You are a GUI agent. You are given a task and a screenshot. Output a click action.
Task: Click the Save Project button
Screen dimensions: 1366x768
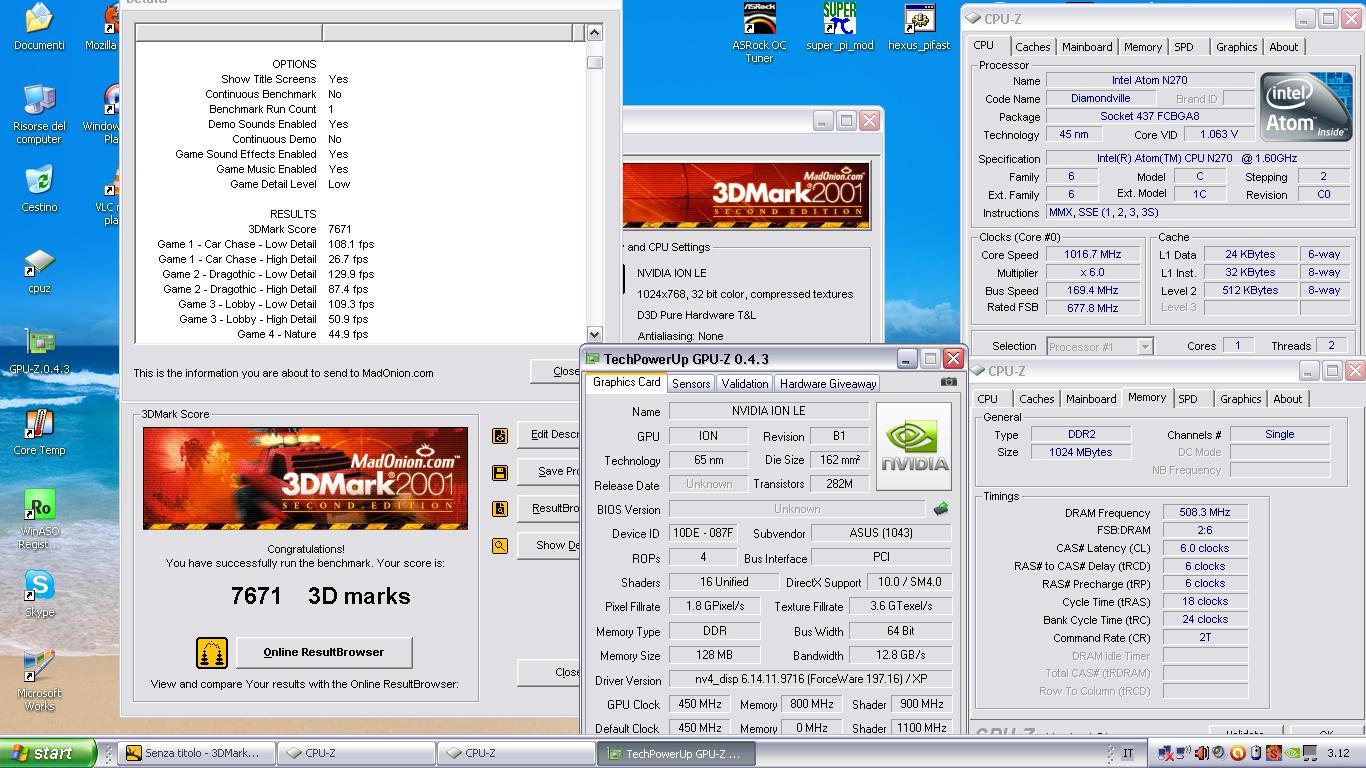tap(549, 471)
